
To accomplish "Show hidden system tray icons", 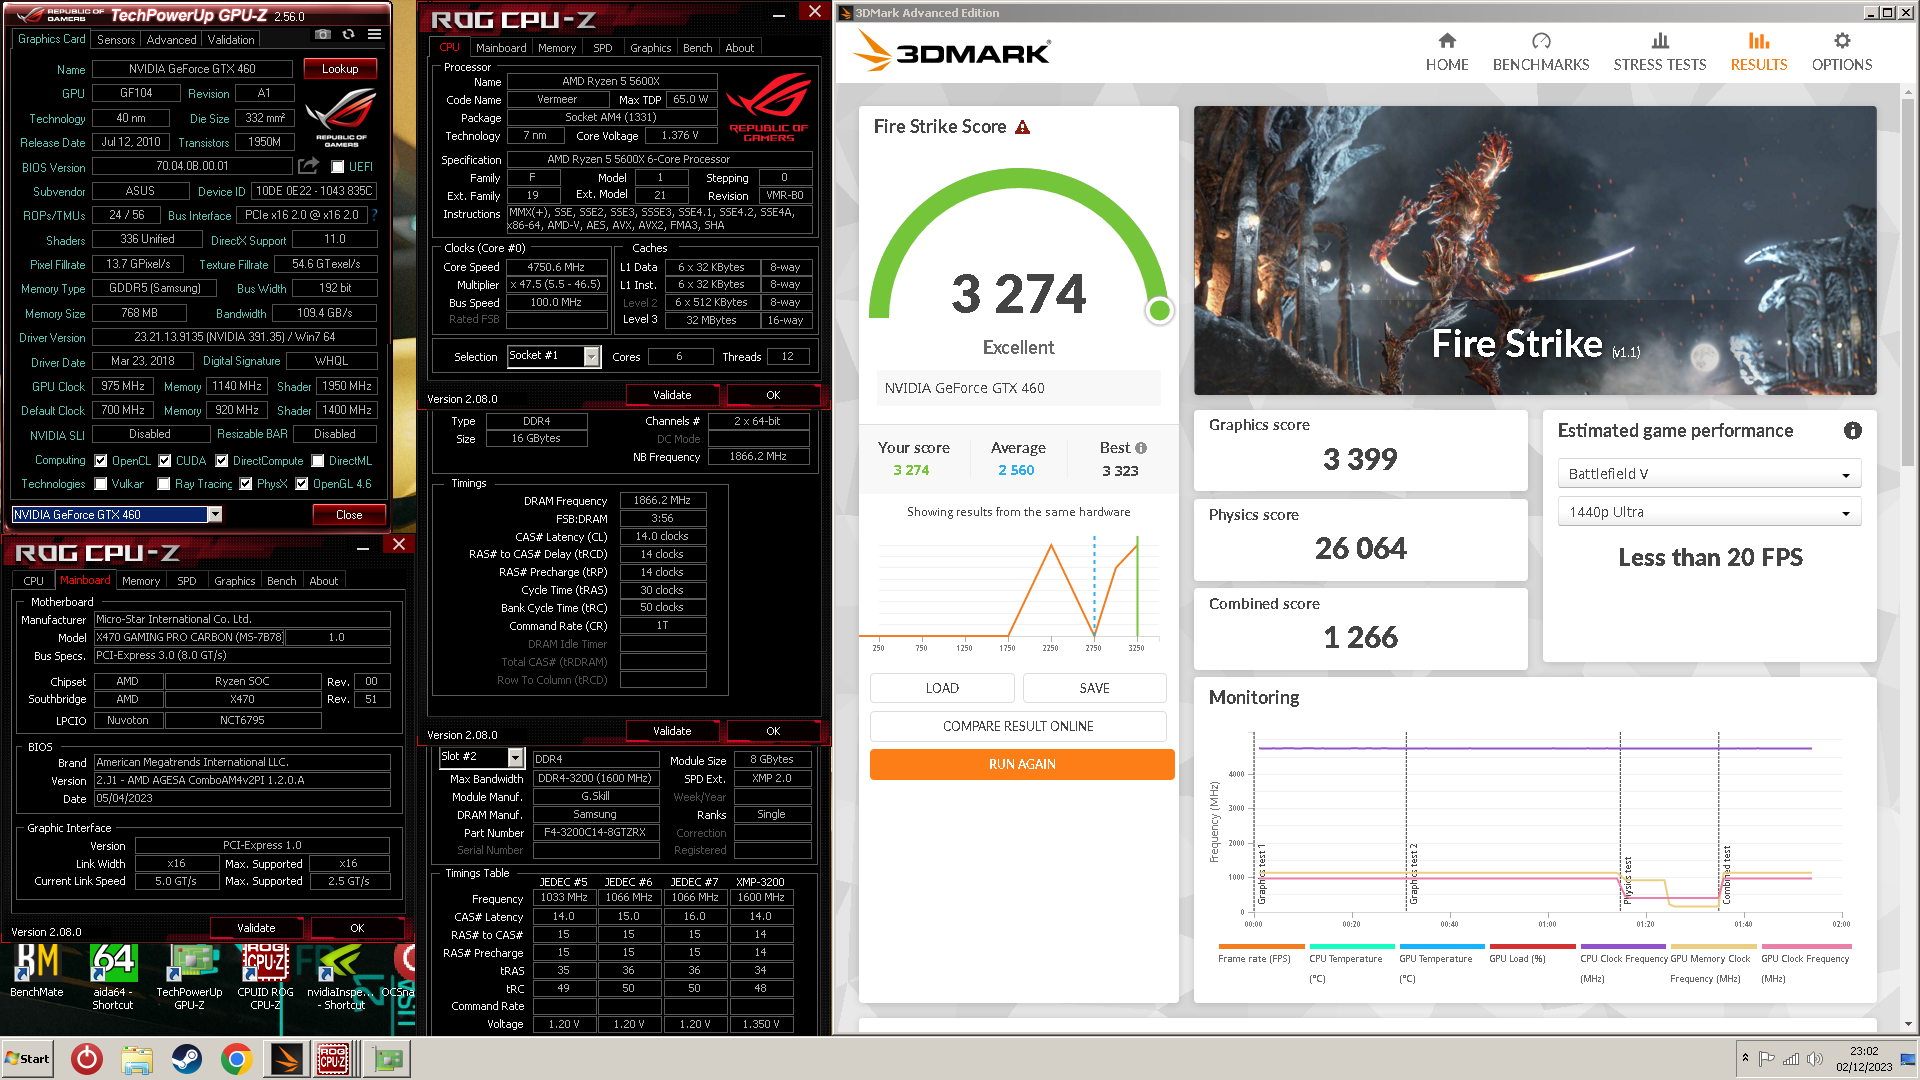I will pos(1745,1058).
